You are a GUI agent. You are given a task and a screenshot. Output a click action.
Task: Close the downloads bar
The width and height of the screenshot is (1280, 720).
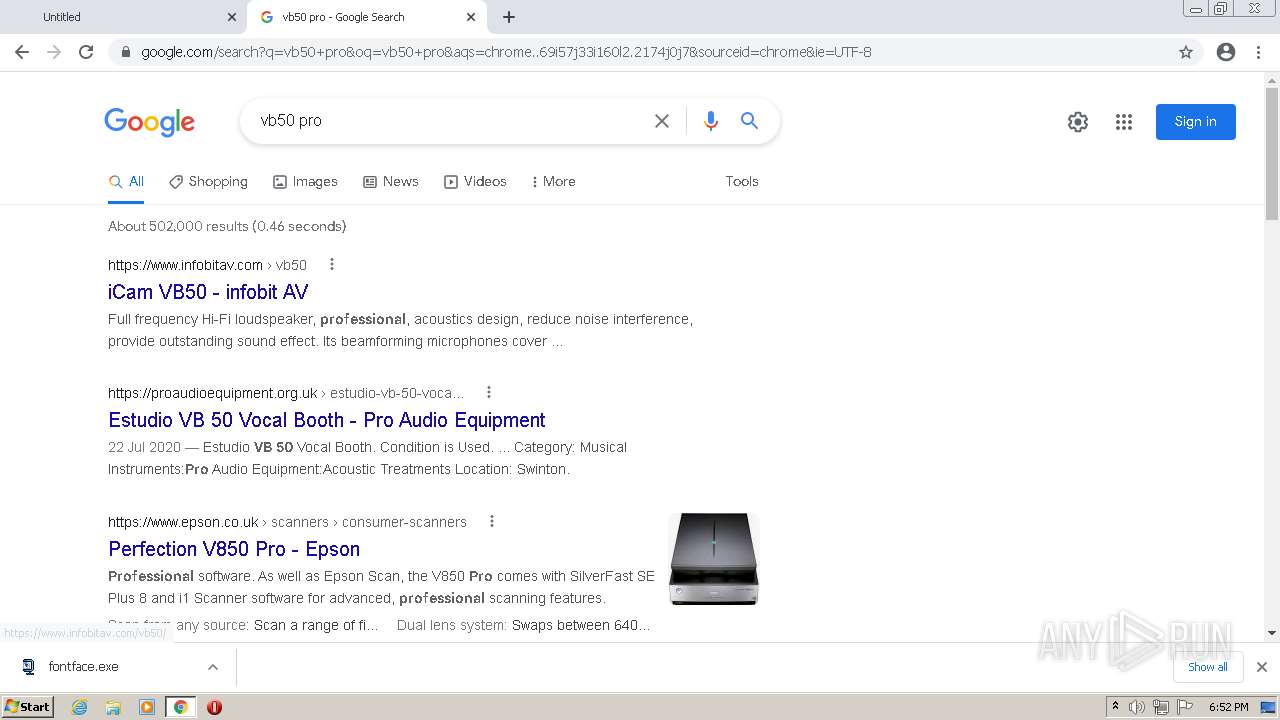[x=1262, y=667]
